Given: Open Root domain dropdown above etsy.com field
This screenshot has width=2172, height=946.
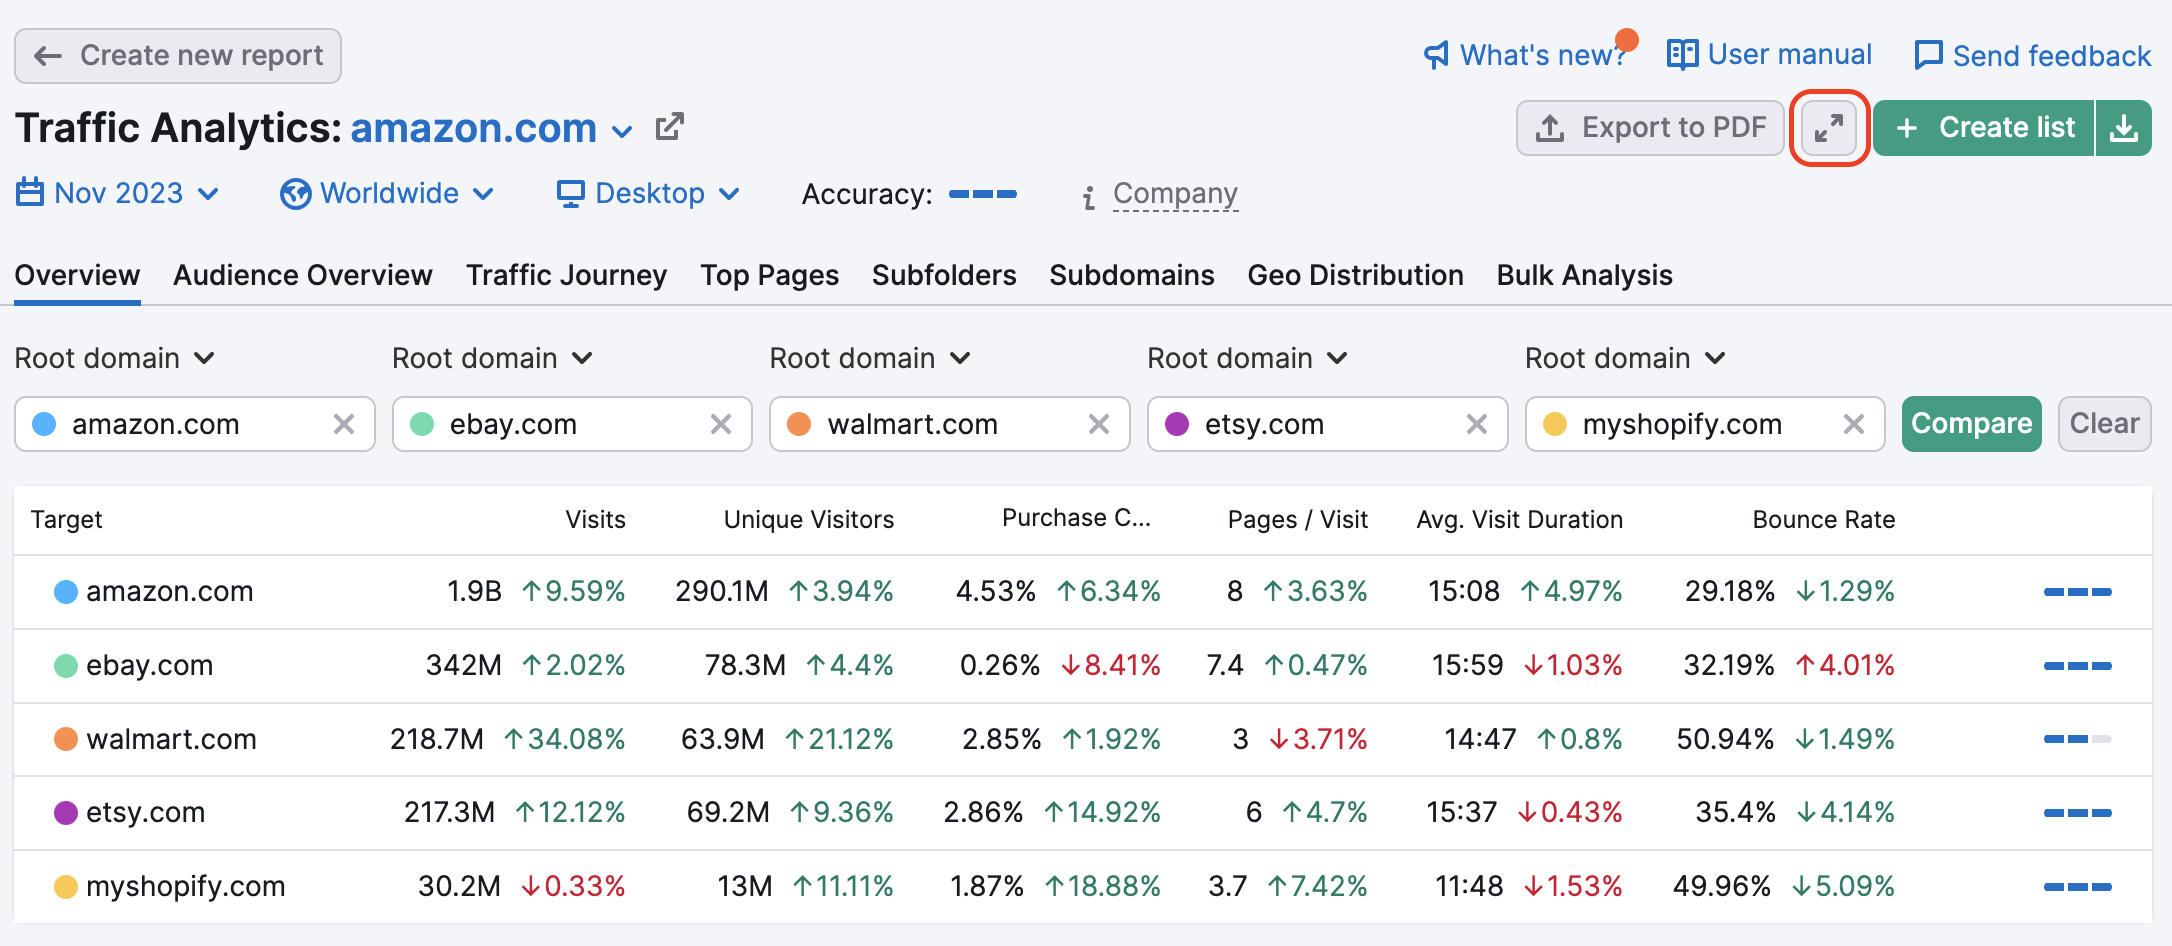Looking at the screenshot, I should point(1248,358).
